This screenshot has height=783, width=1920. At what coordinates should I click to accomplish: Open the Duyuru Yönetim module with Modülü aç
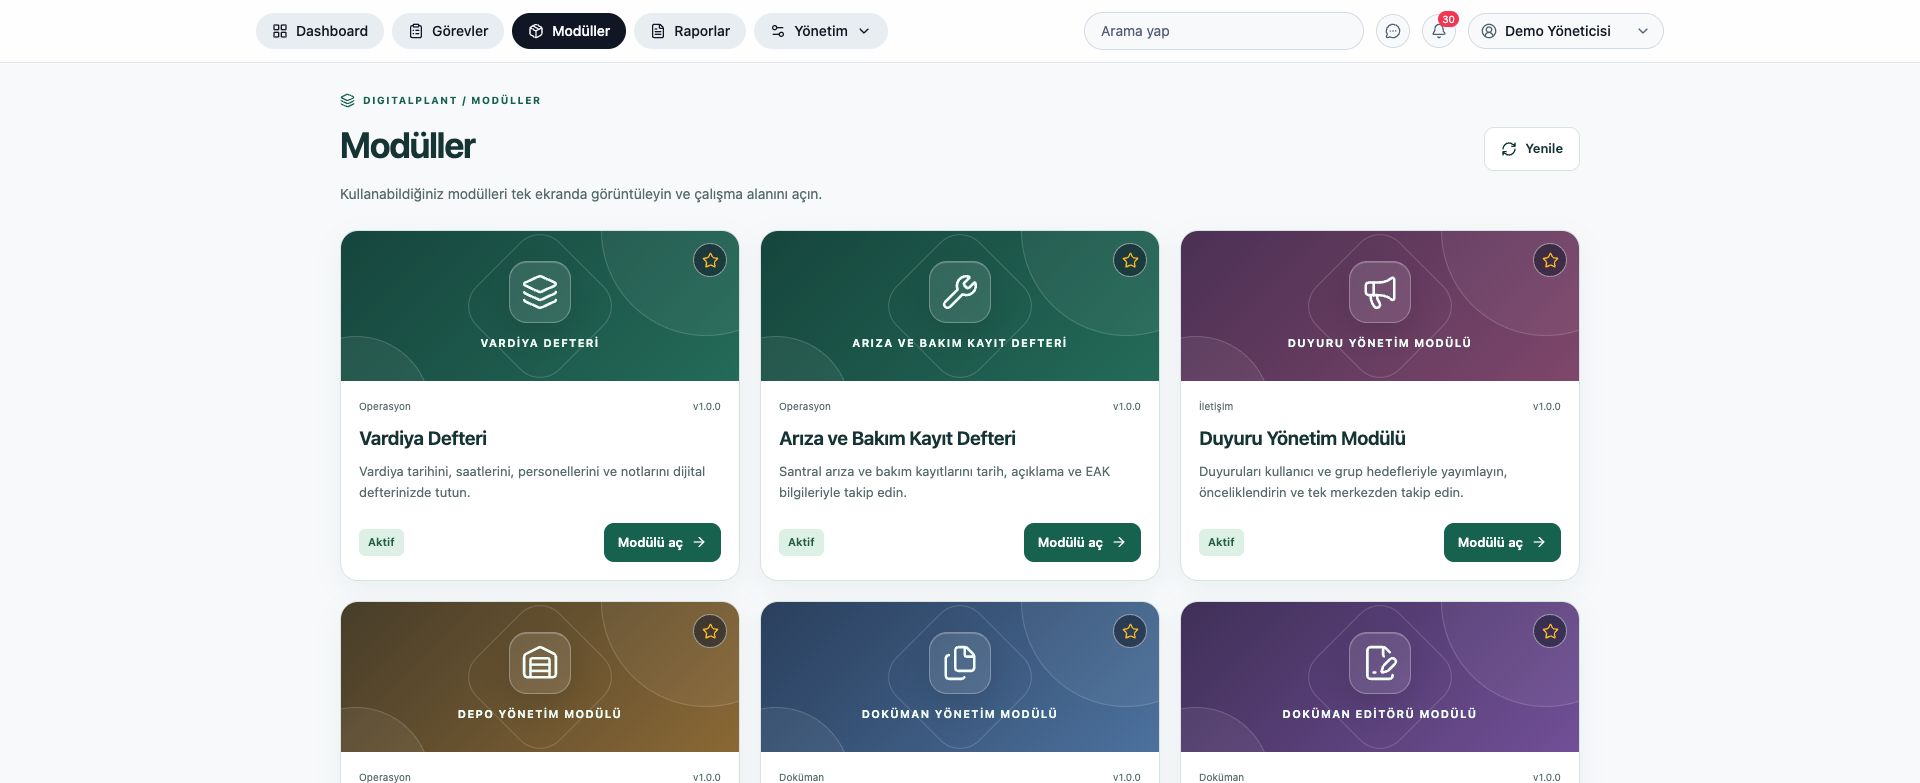pos(1502,542)
